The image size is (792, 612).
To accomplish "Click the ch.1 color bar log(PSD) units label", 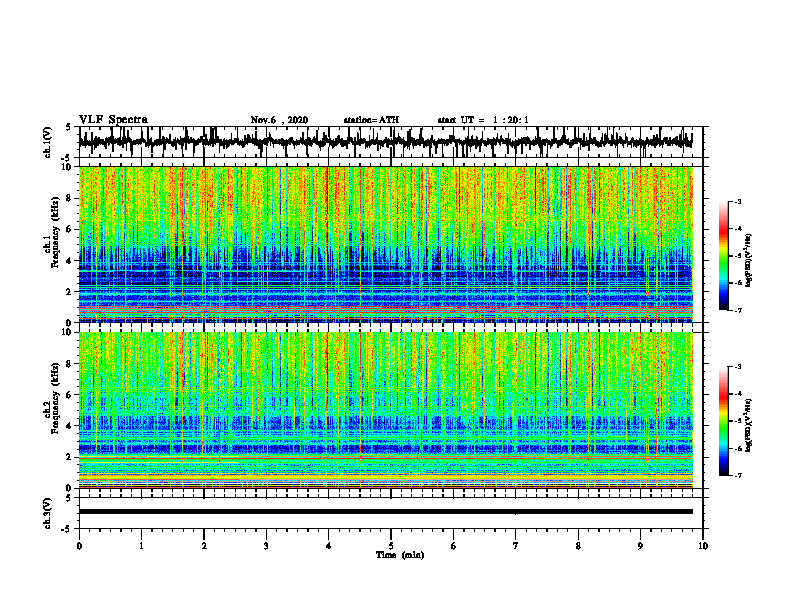I will [x=750, y=260].
